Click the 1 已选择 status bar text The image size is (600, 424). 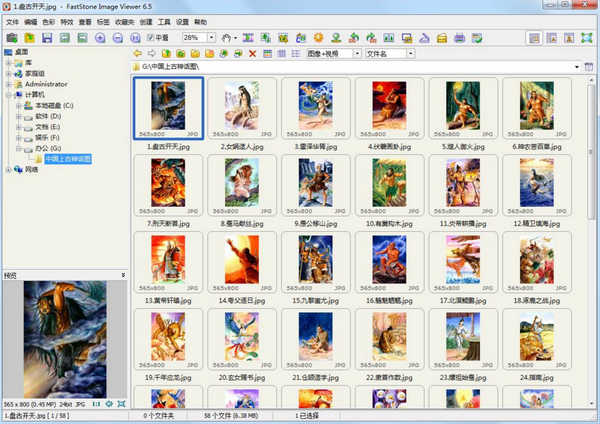[x=306, y=416]
